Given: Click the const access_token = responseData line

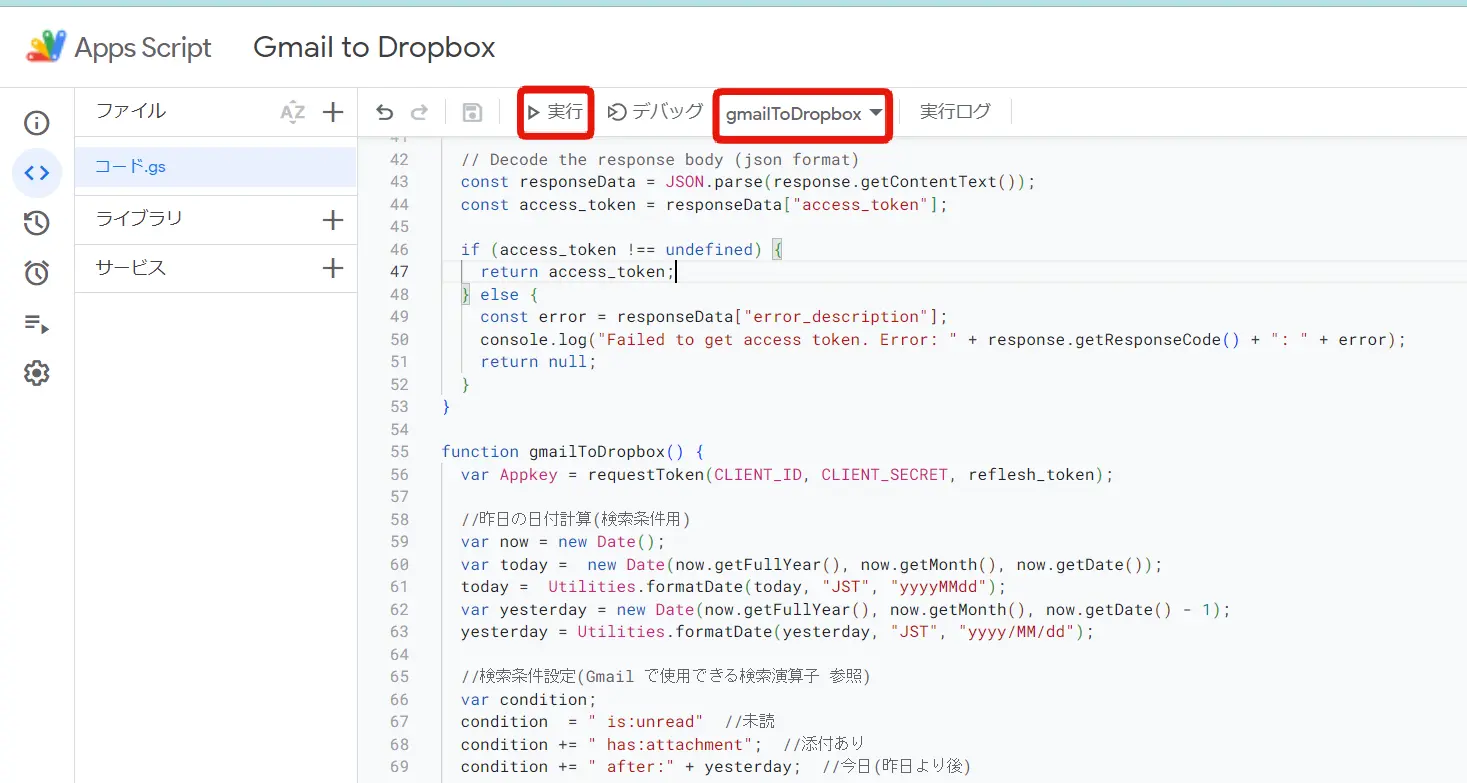Looking at the screenshot, I should tap(704, 205).
